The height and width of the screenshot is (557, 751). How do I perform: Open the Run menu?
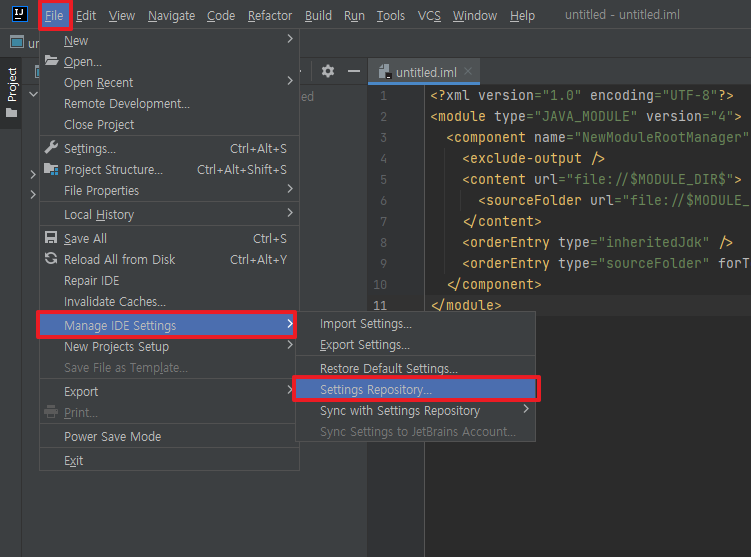pyautogui.click(x=354, y=16)
